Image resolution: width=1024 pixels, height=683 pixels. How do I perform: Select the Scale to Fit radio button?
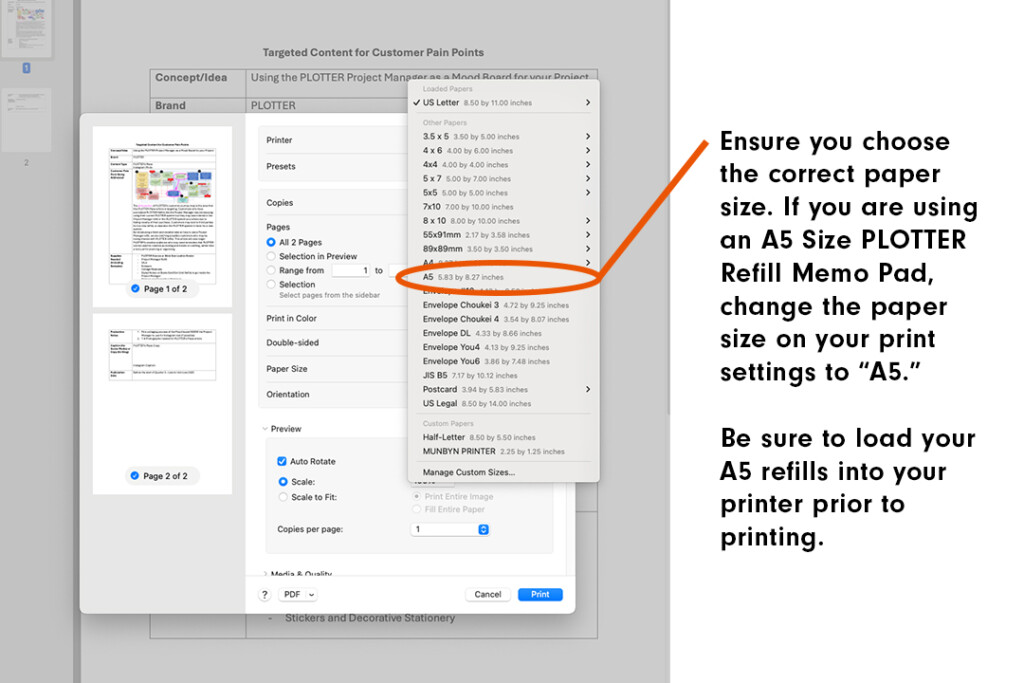[283, 498]
